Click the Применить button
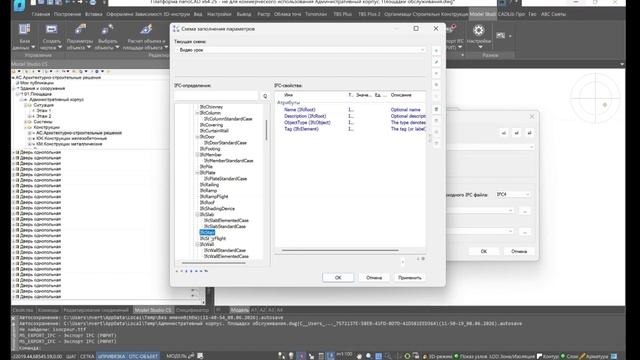The width and height of the screenshot is (640, 360). point(409,278)
